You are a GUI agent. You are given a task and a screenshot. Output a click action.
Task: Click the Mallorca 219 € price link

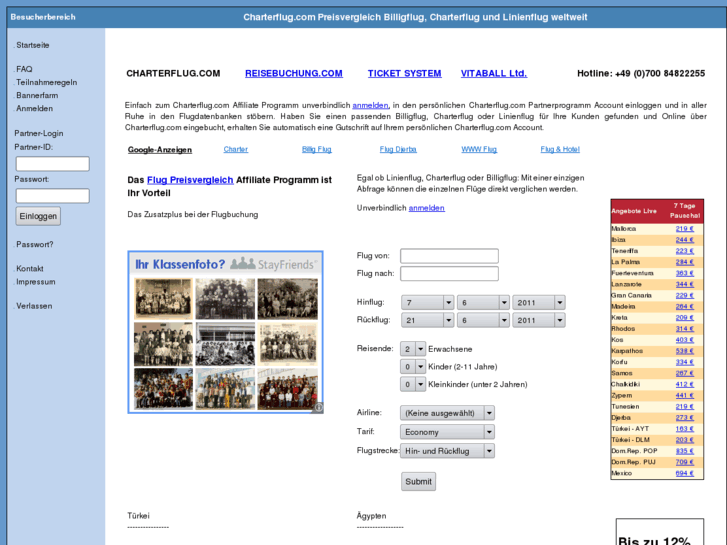(684, 229)
